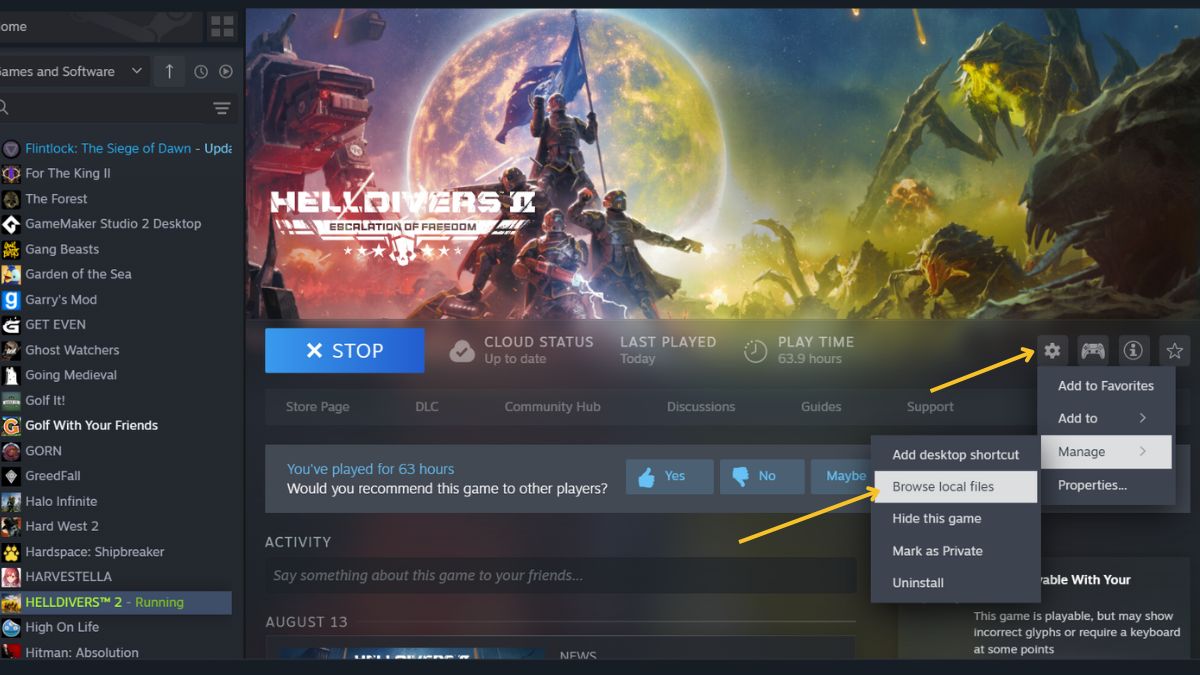
Task: Expand the Manage submenu
Action: click(1105, 451)
